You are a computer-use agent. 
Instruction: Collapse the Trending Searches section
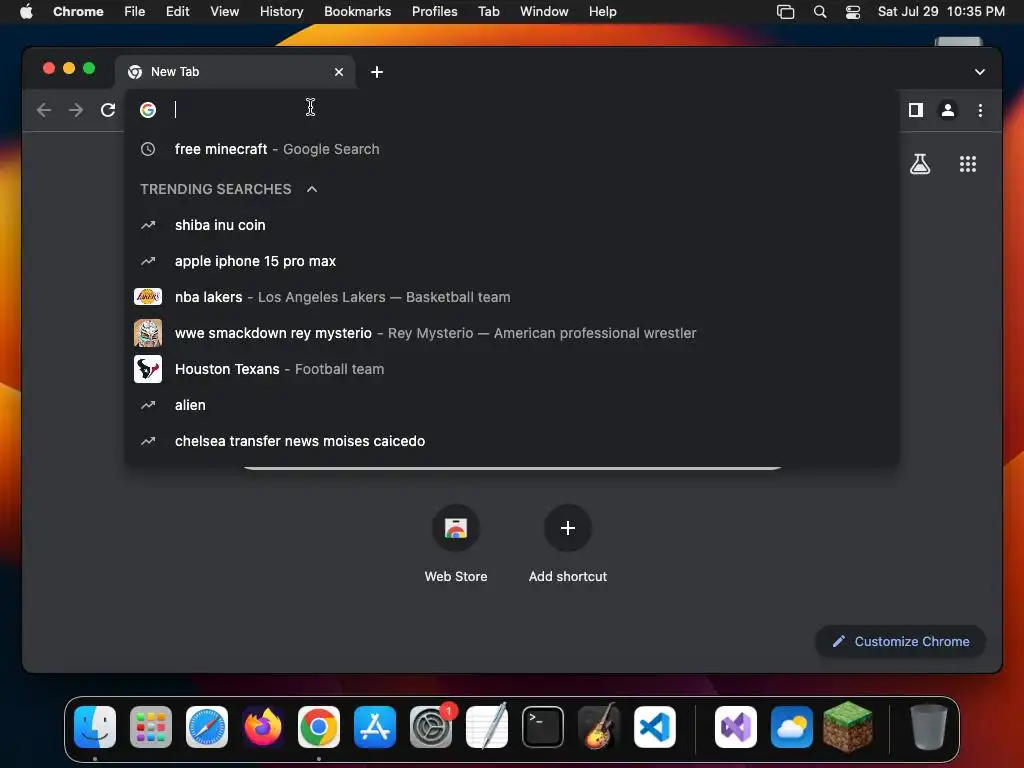tap(312, 189)
